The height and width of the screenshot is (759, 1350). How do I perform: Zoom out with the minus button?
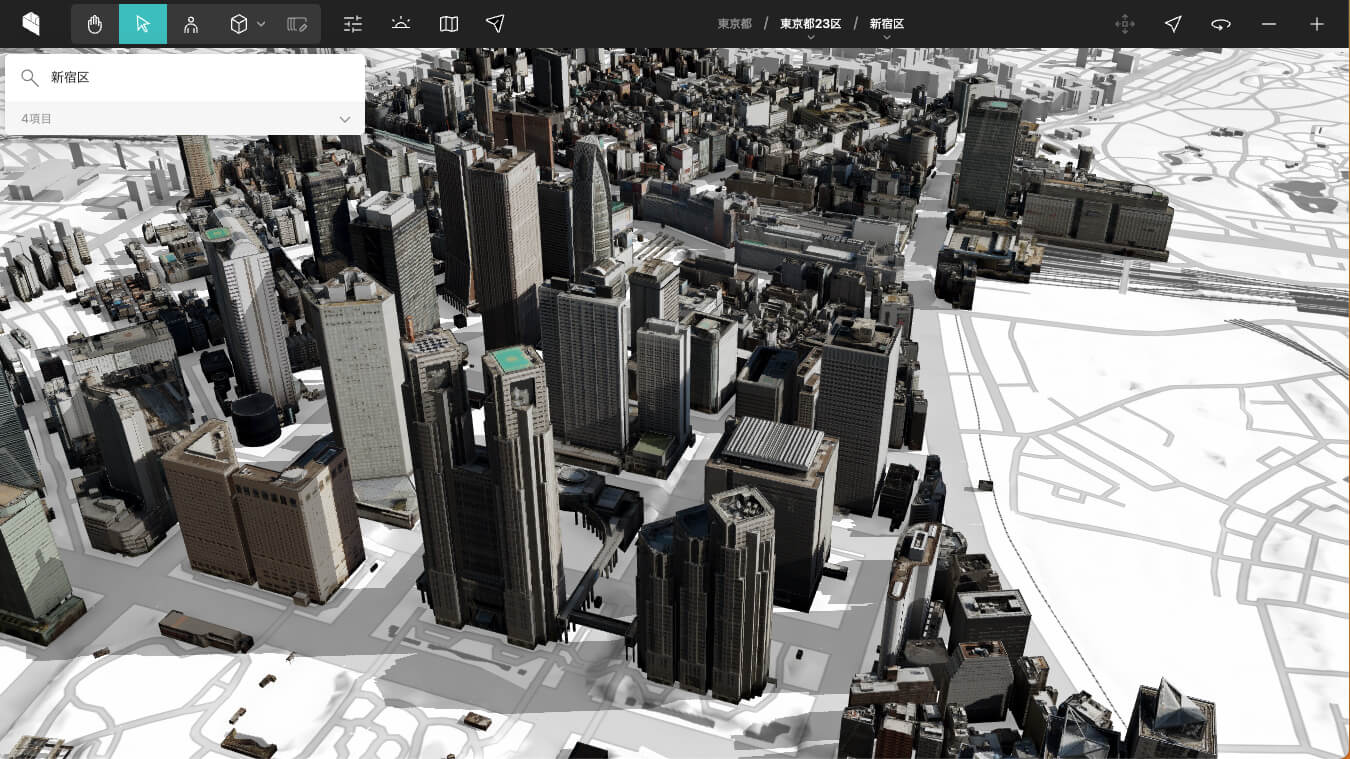pos(1269,24)
